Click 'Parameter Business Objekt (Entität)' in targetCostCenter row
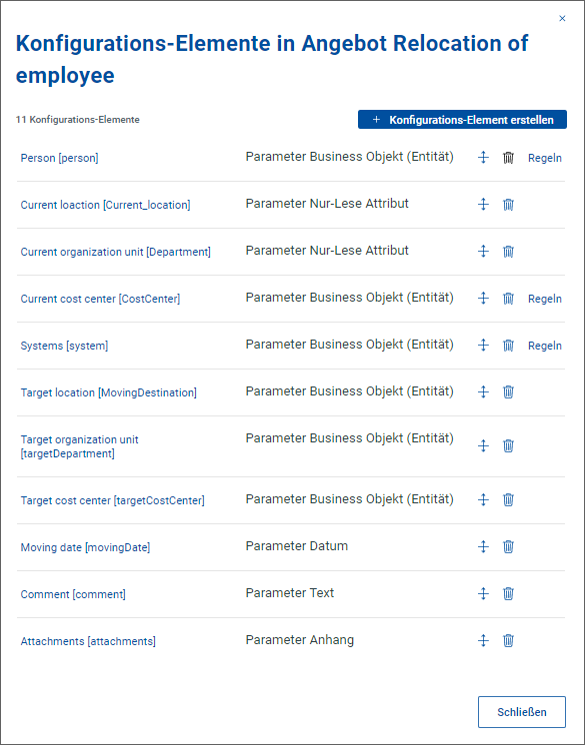The height and width of the screenshot is (745, 585). 350,499
